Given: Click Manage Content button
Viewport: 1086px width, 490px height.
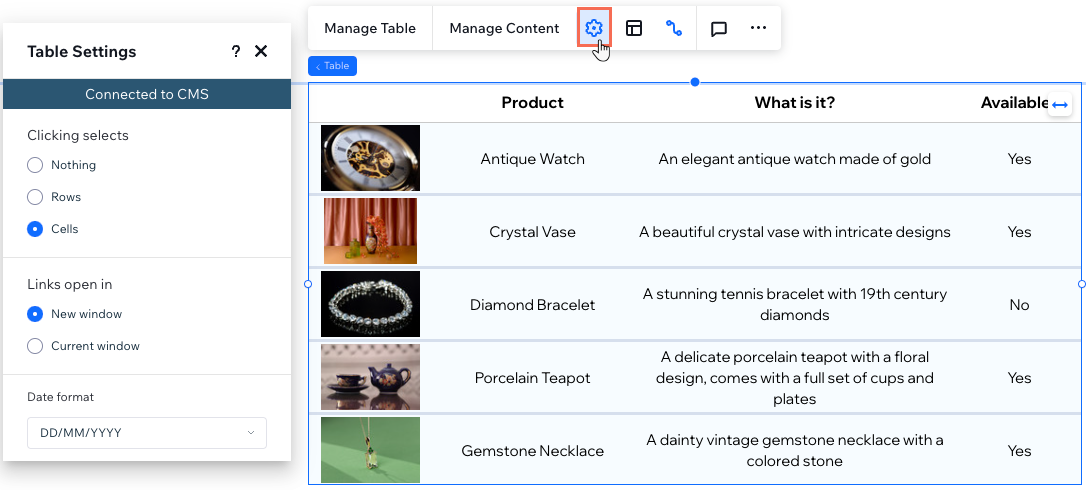Looking at the screenshot, I should [504, 28].
